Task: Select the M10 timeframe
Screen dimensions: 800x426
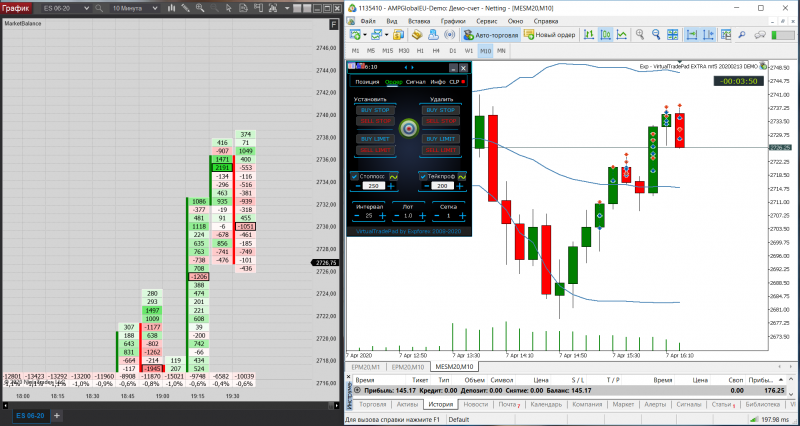Action: (x=485, y=51)
